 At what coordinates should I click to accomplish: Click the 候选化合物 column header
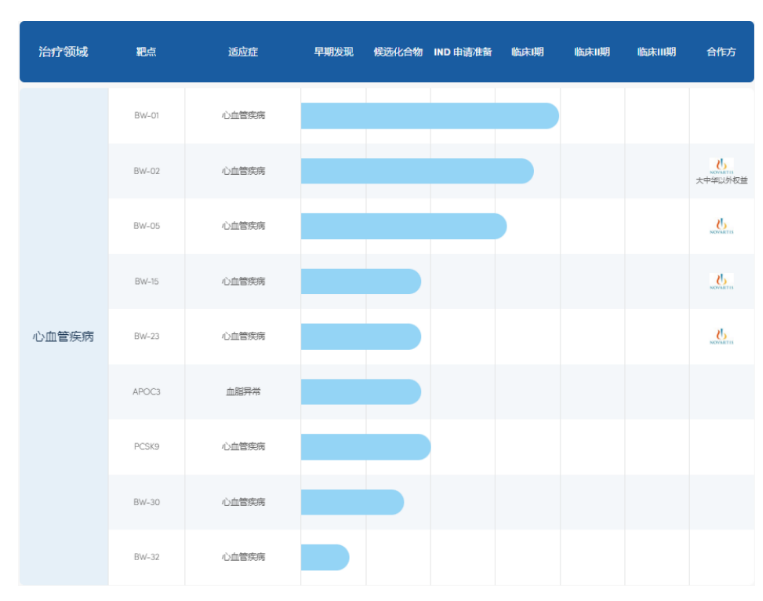click(x=398, y=52)
